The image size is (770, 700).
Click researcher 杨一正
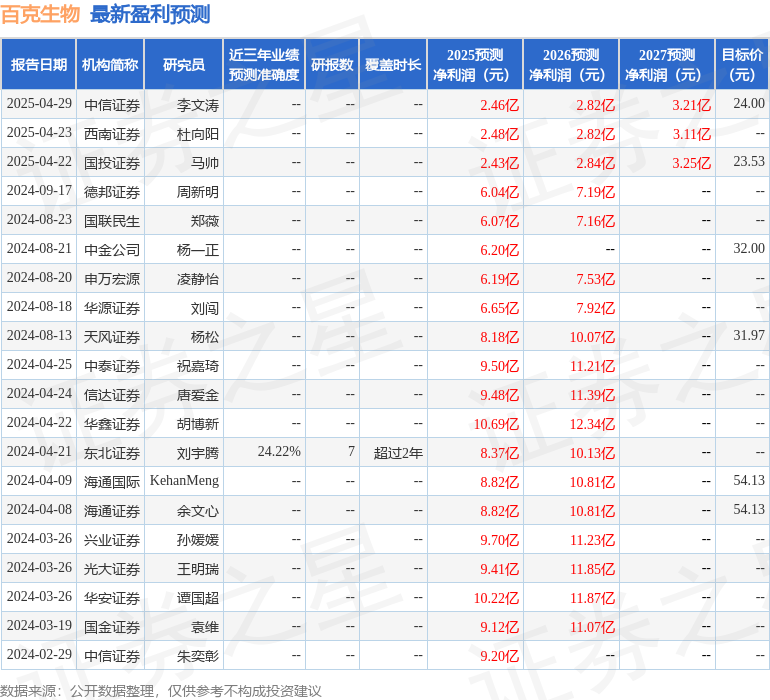[198, 250]
